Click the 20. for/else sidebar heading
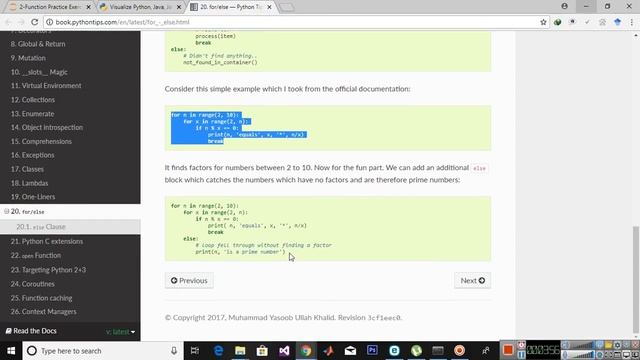This screenshot has height=360, width=640. pyautogui.click(x=28, y=211)
